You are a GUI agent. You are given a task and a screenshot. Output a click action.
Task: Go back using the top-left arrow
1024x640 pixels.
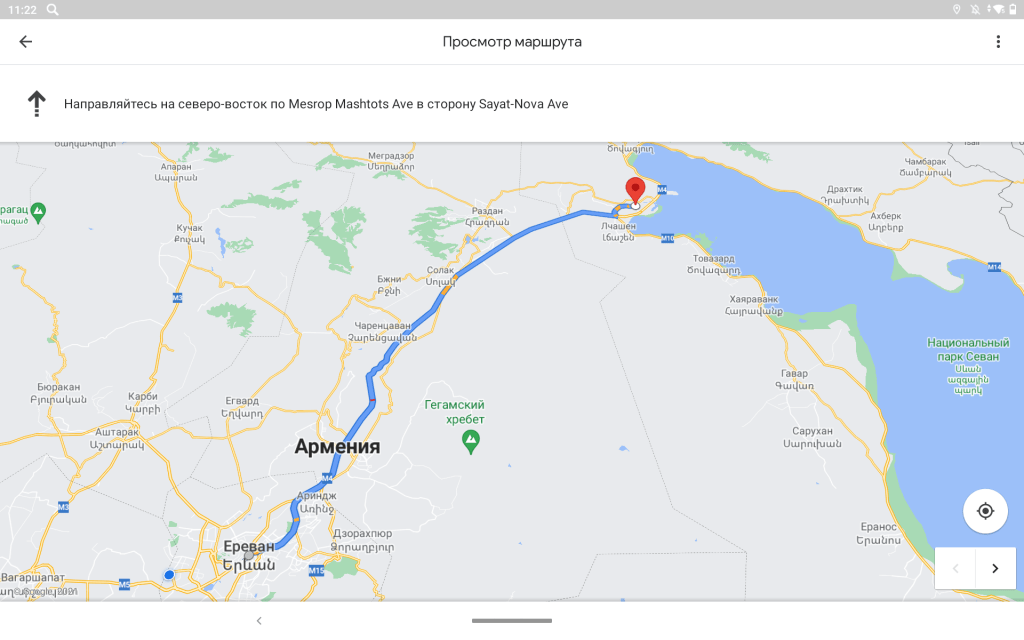tap(26, 42)
